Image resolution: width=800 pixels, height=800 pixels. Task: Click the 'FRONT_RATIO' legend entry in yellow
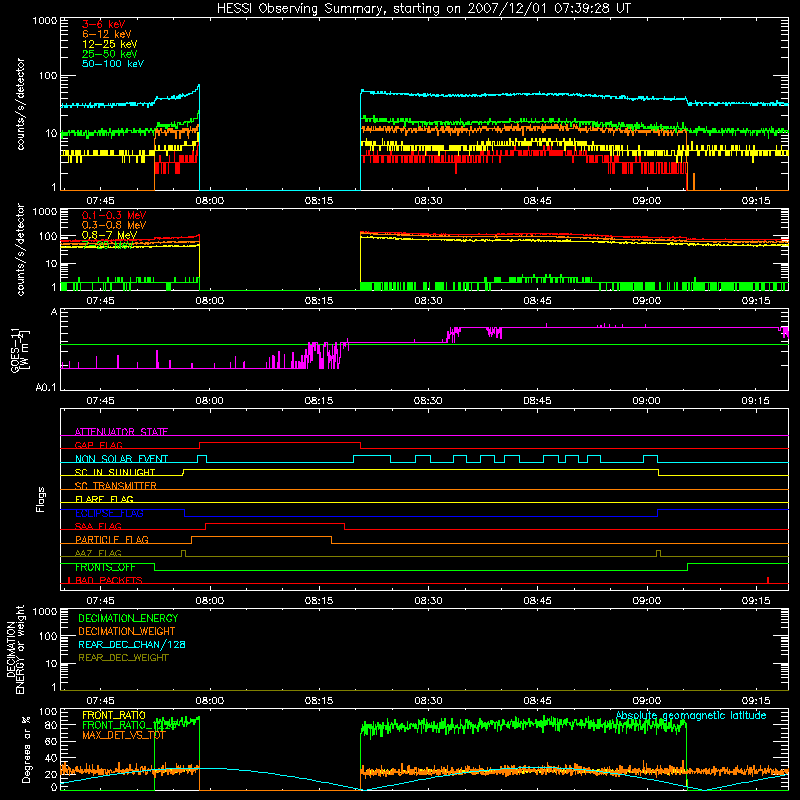coord(114,715)
